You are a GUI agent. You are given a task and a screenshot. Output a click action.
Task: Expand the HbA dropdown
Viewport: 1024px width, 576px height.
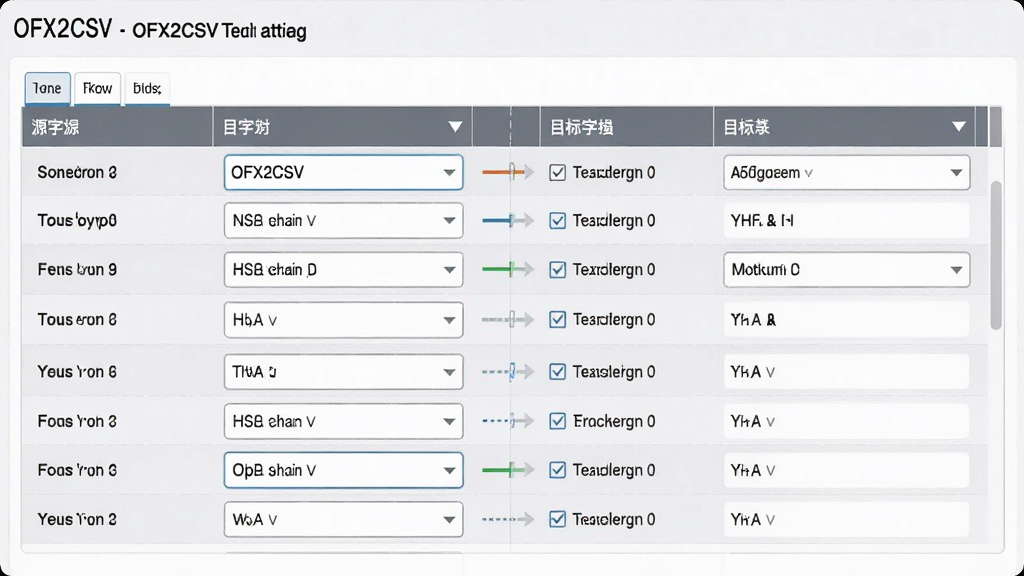[x=344, y=319]
